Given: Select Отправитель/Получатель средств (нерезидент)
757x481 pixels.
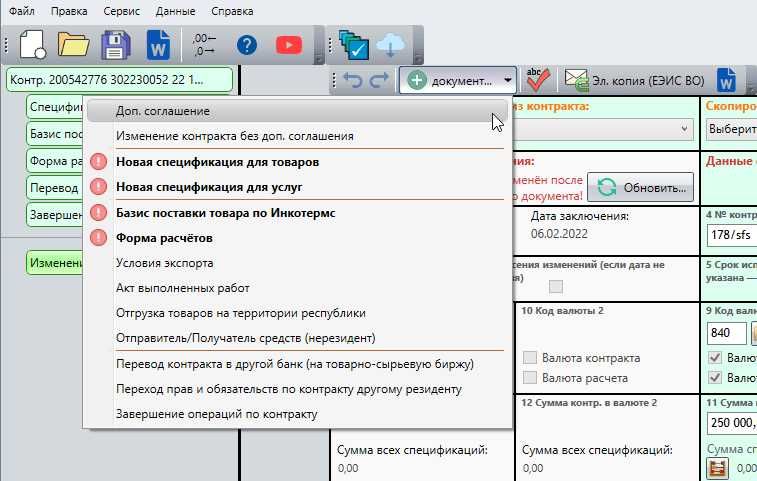Looking at the screenshot, I should tap(297, 338).
